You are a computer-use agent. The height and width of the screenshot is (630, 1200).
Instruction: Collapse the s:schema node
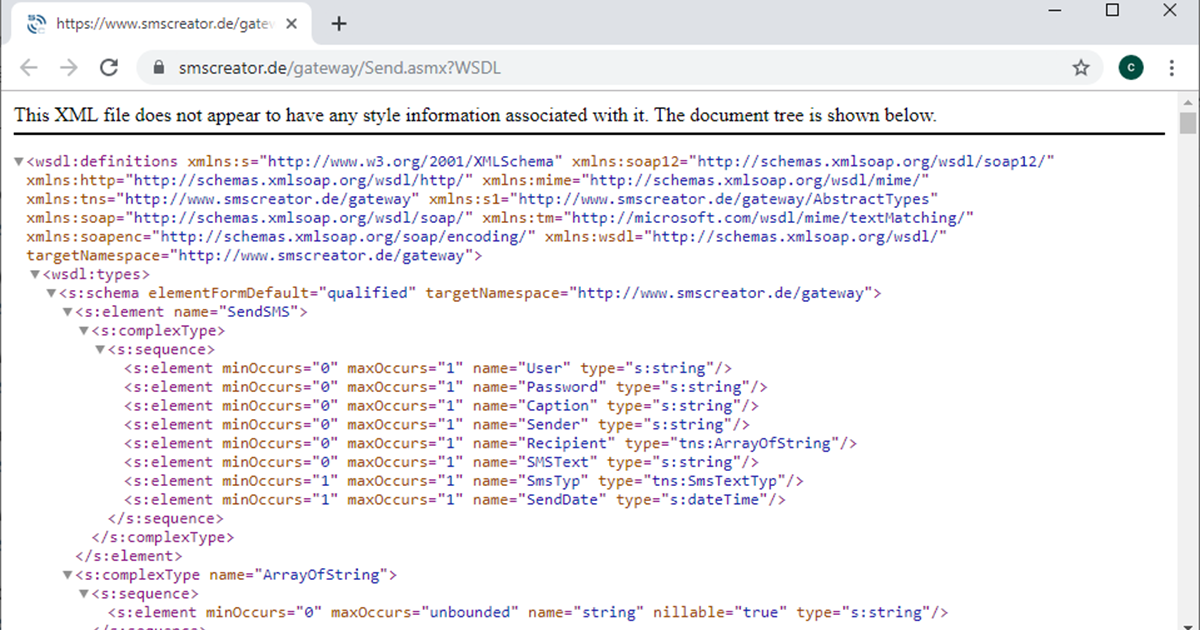tap(51, 293)
